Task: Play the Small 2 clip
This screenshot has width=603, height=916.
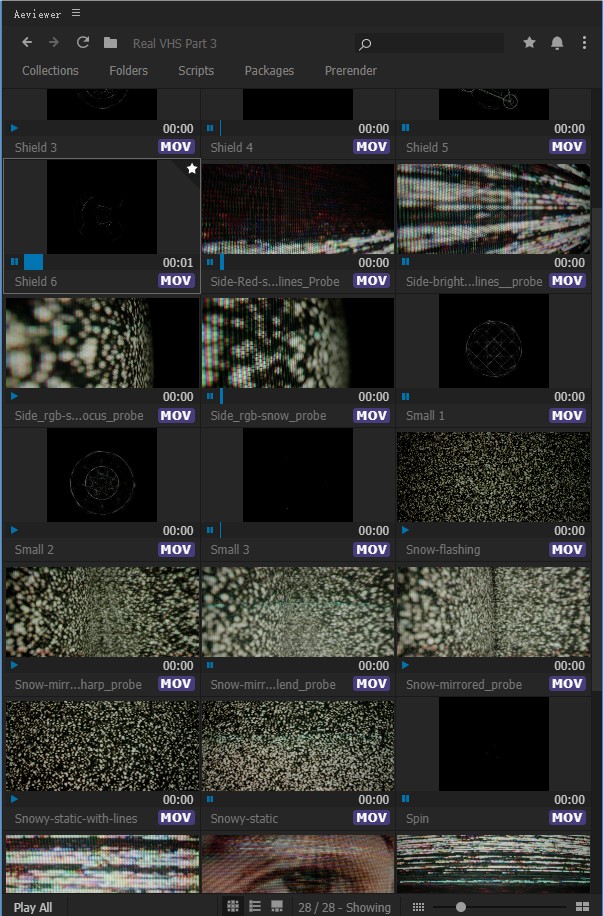Action: tap(15, 530)
